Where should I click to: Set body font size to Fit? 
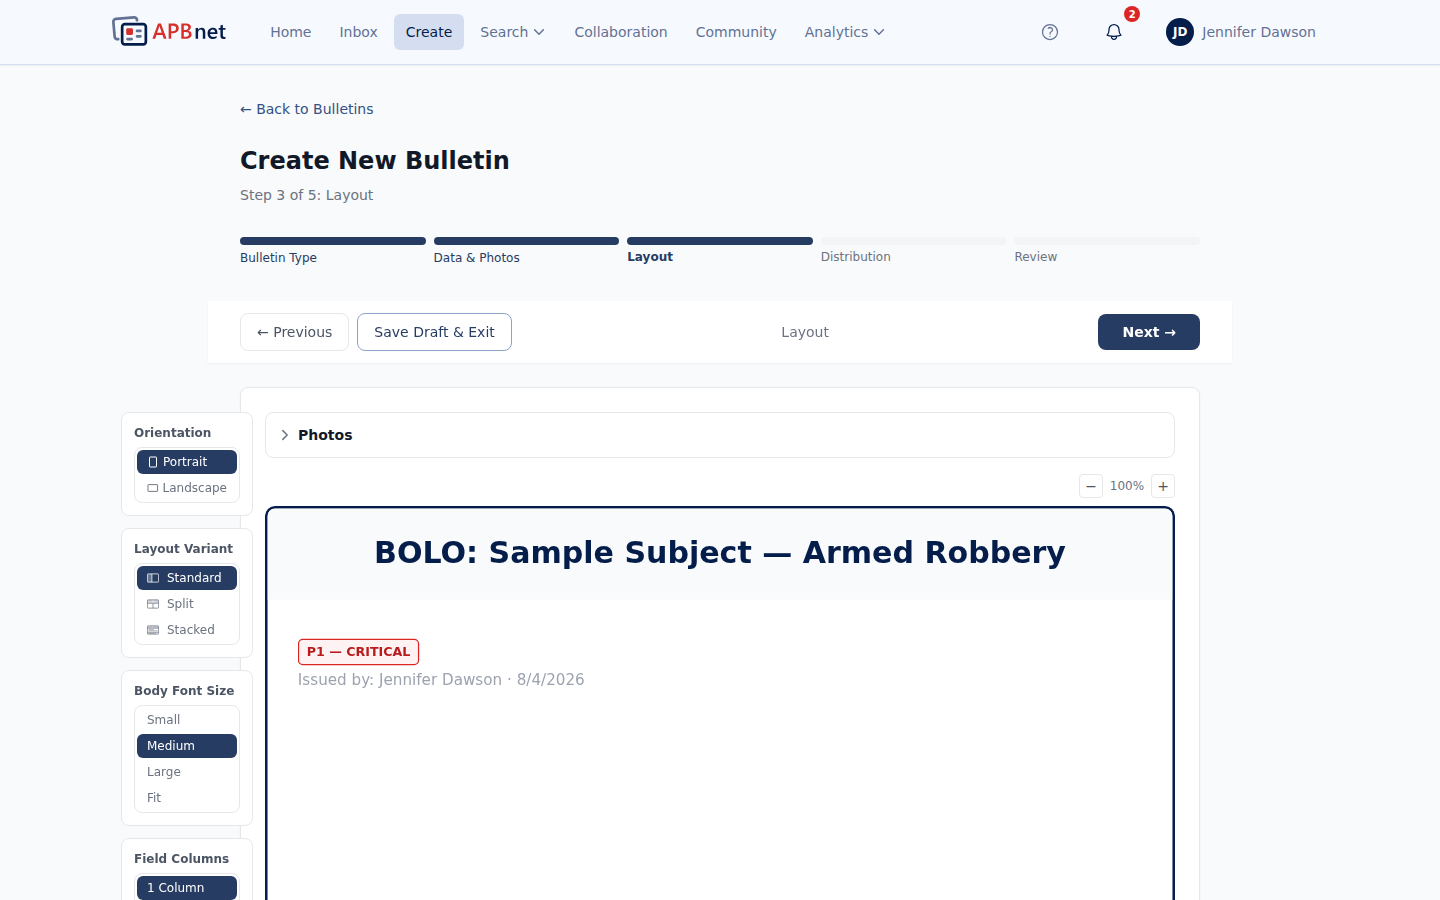click(187, 798)
